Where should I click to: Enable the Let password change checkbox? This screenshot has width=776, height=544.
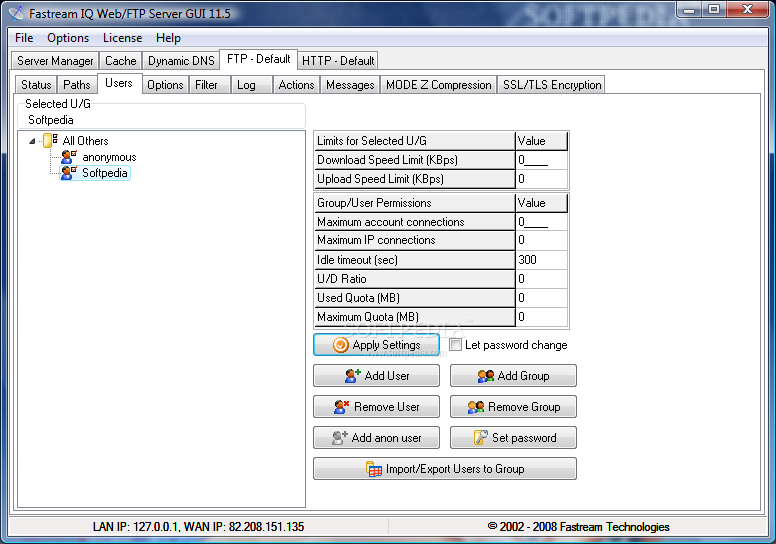click(x=455, y=345)
